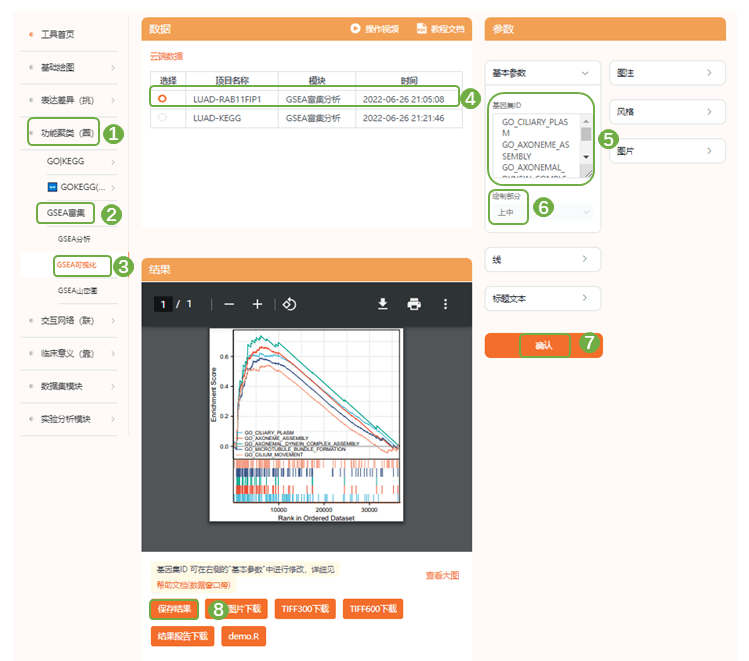Click the 时间 column header
749x661 pixels.
tap(409, 80)
